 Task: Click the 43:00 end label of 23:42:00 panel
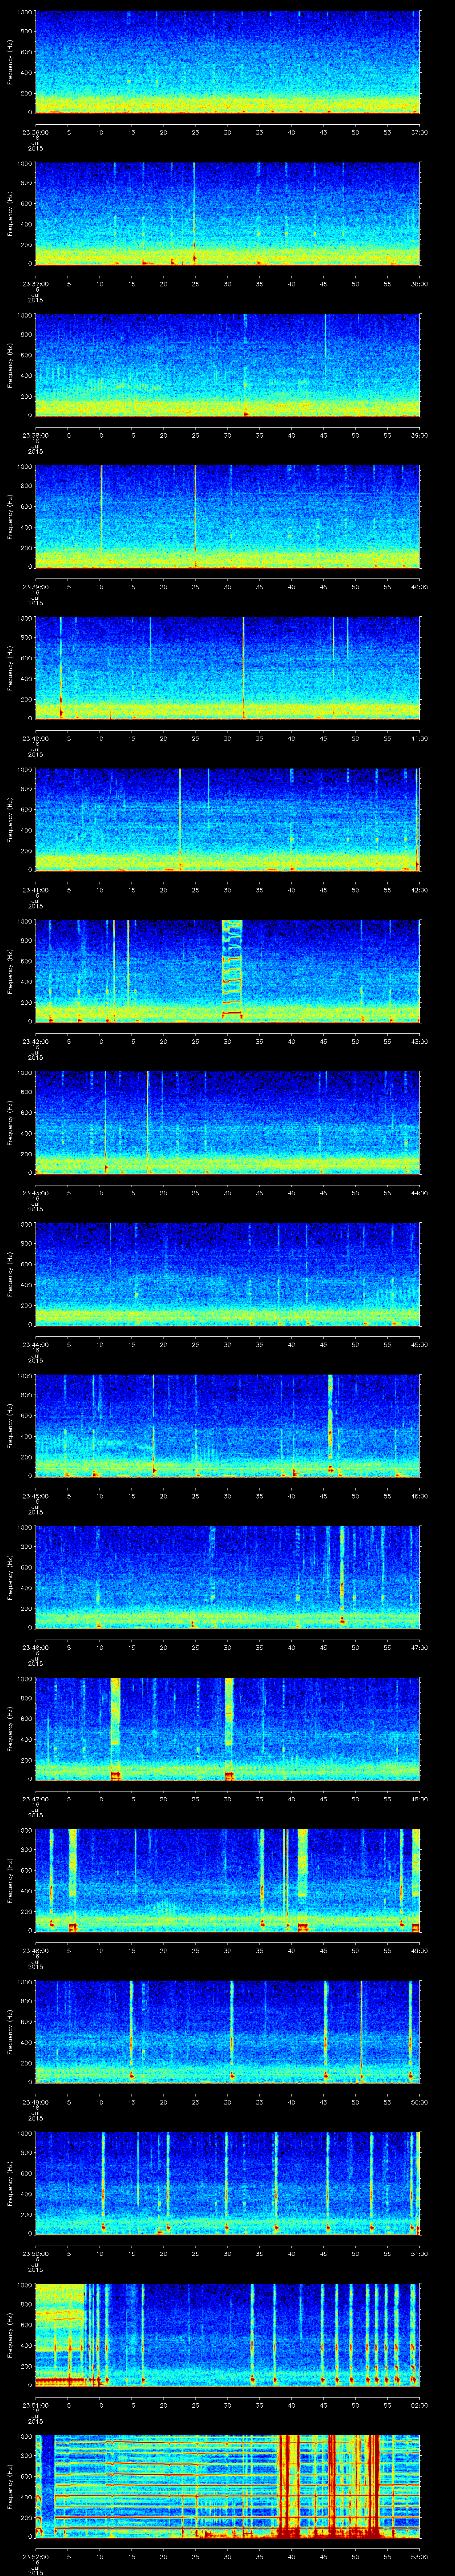point(419,1041)
